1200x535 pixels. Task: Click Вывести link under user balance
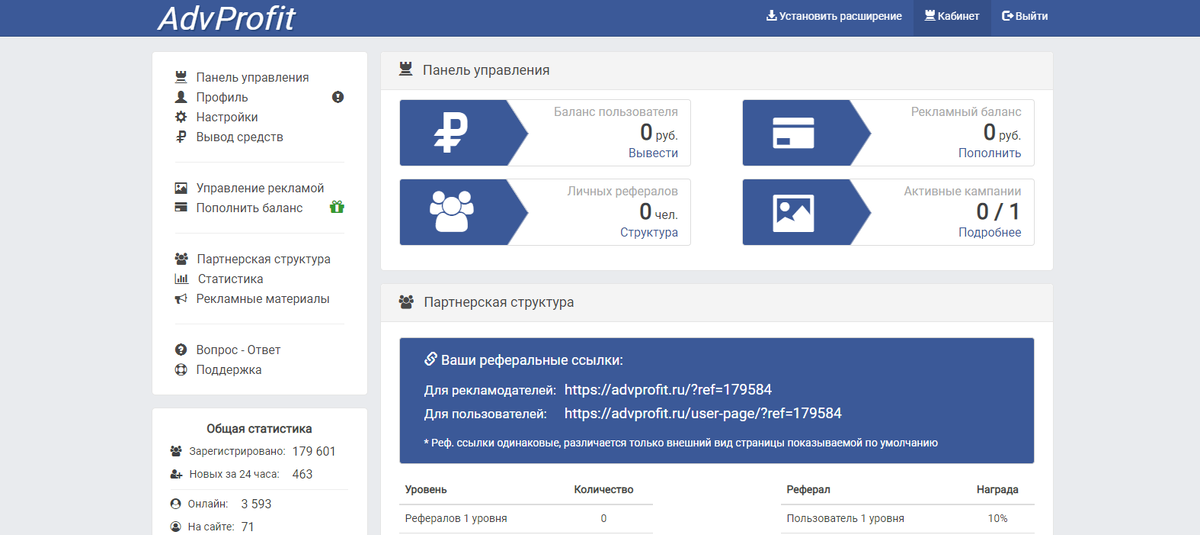point(653,153)
